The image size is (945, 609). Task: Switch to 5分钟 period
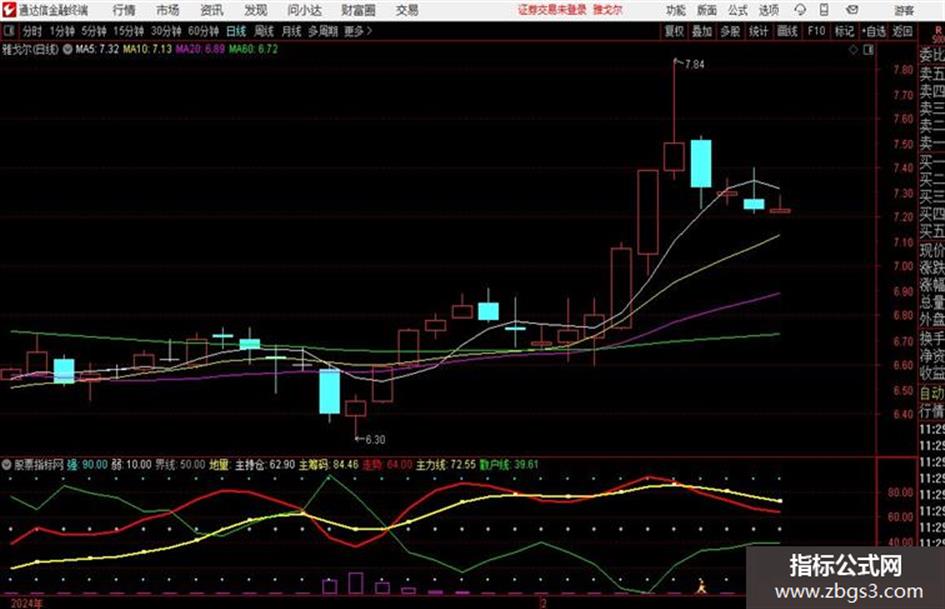(94, 31)
